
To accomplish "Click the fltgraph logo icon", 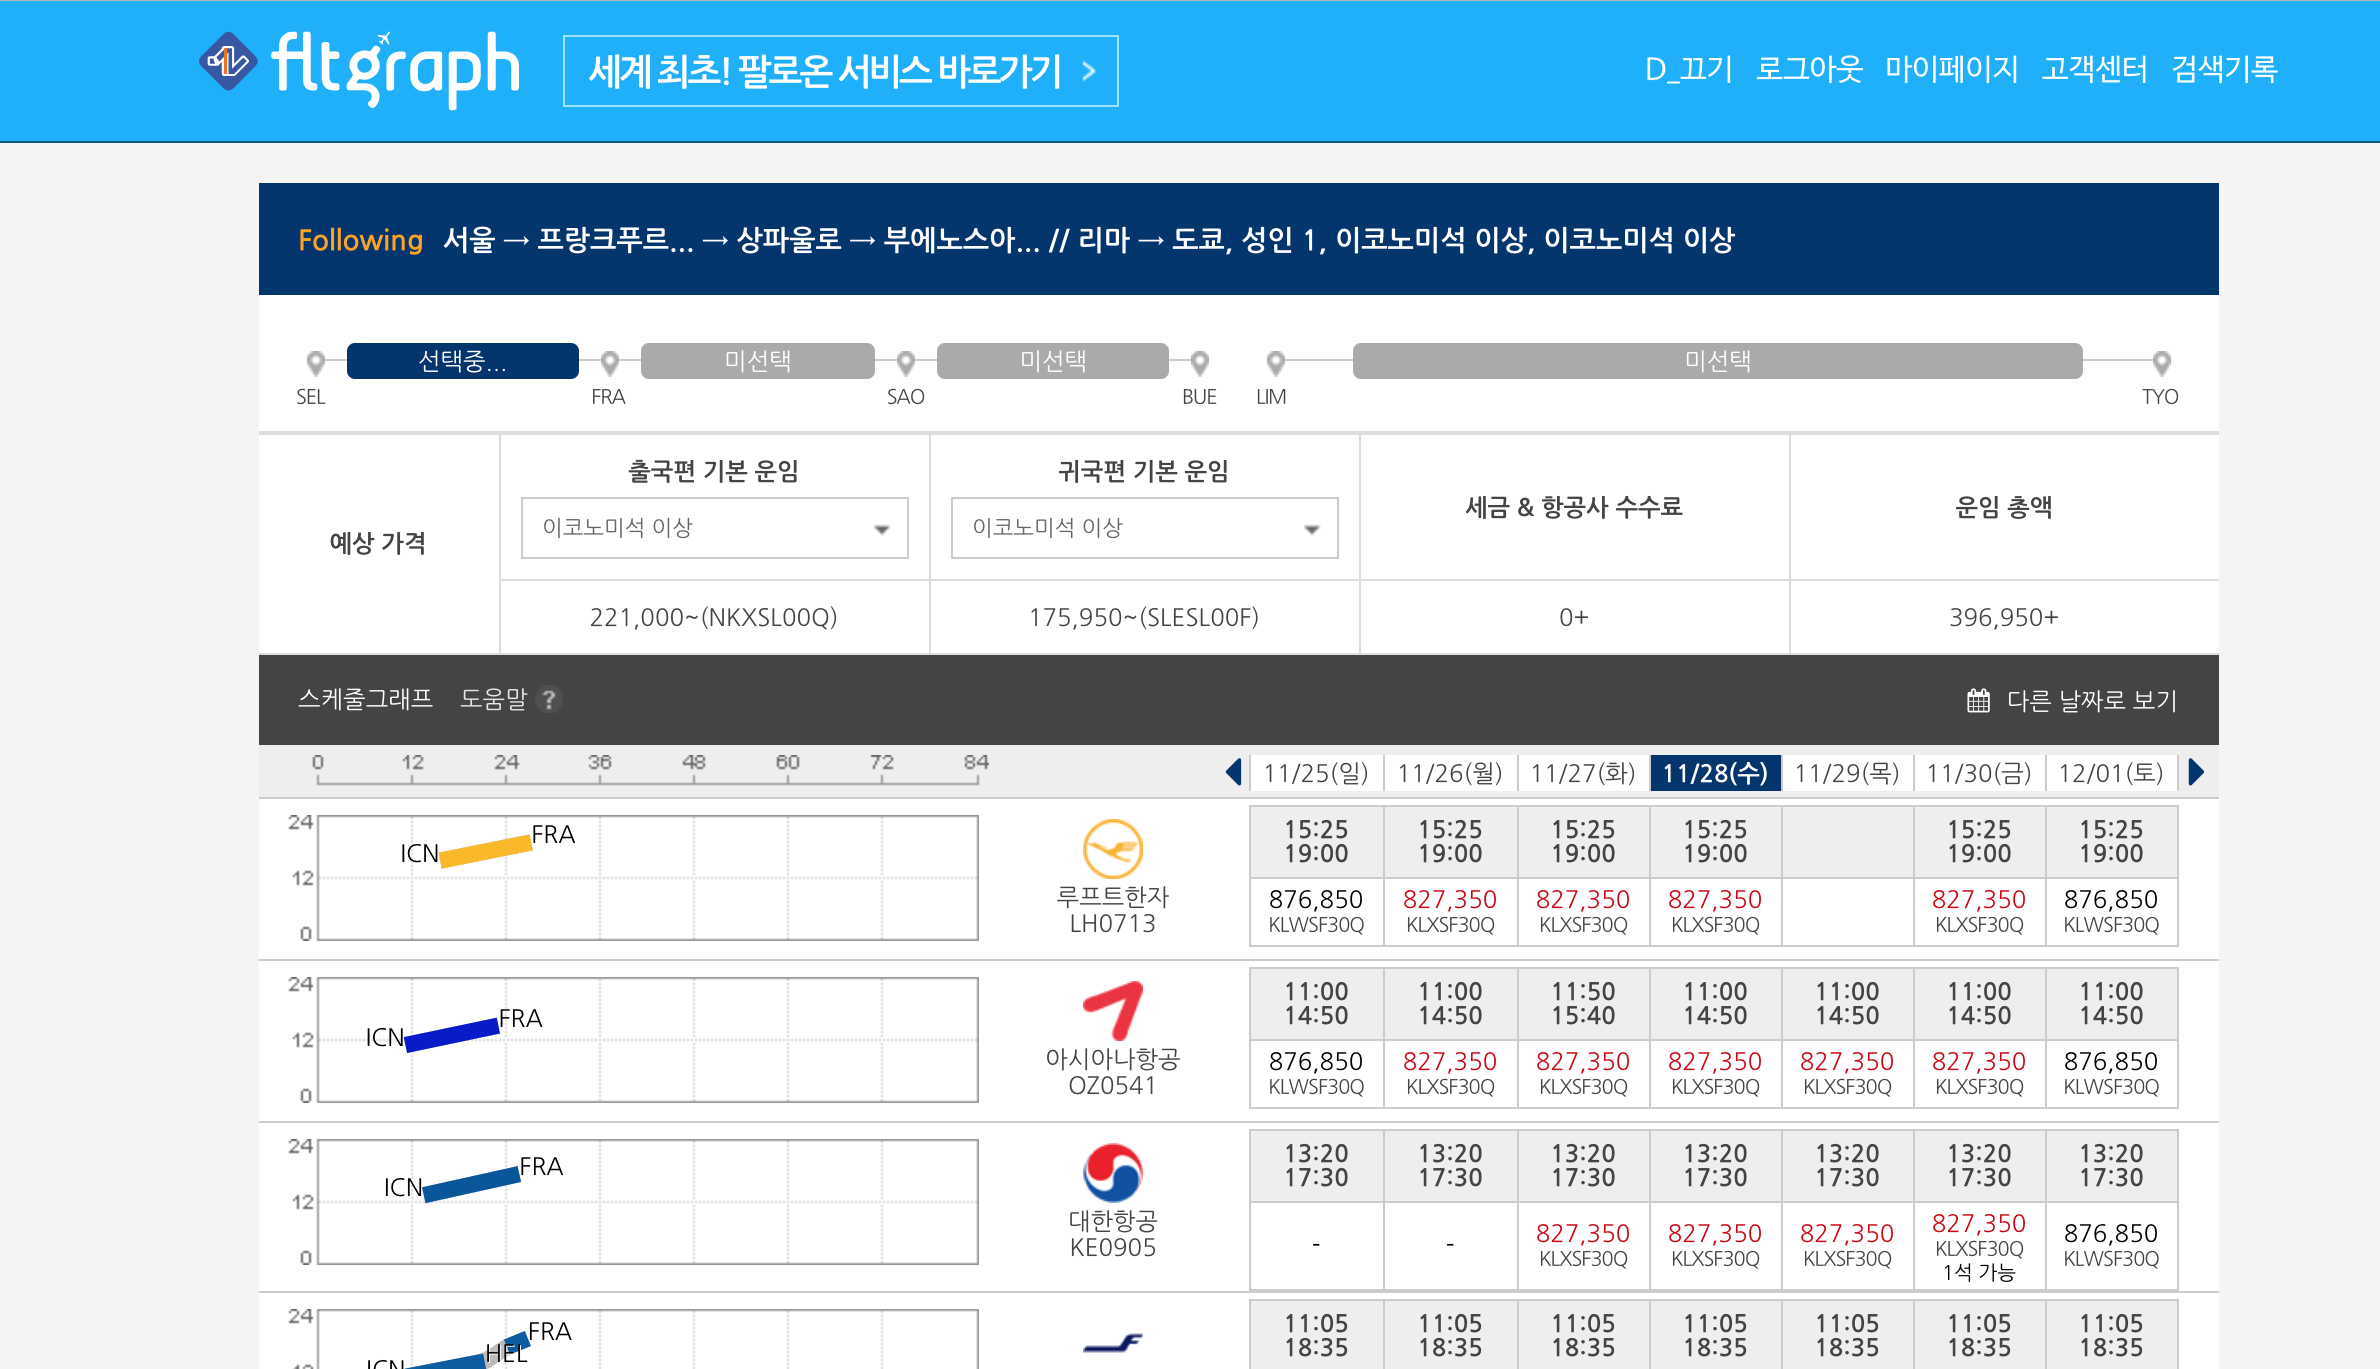I will [228, 62].
